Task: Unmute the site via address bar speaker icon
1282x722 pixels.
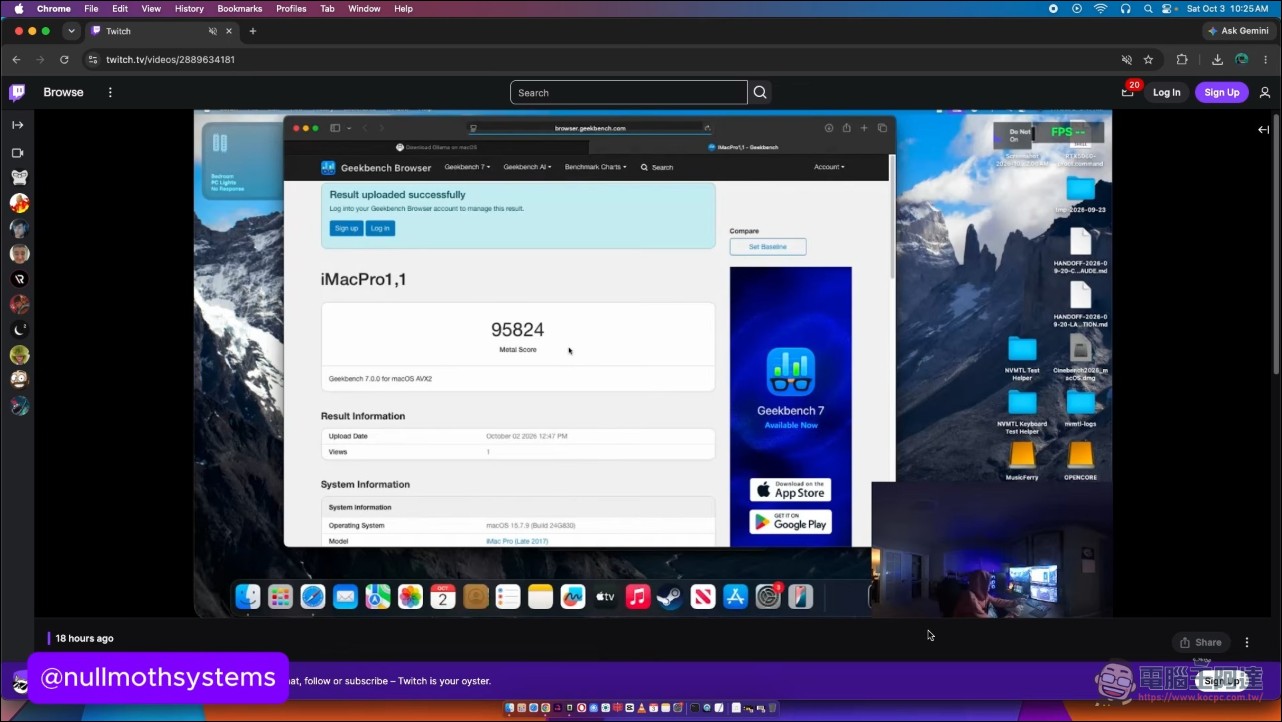Action: coord(1127,60)
